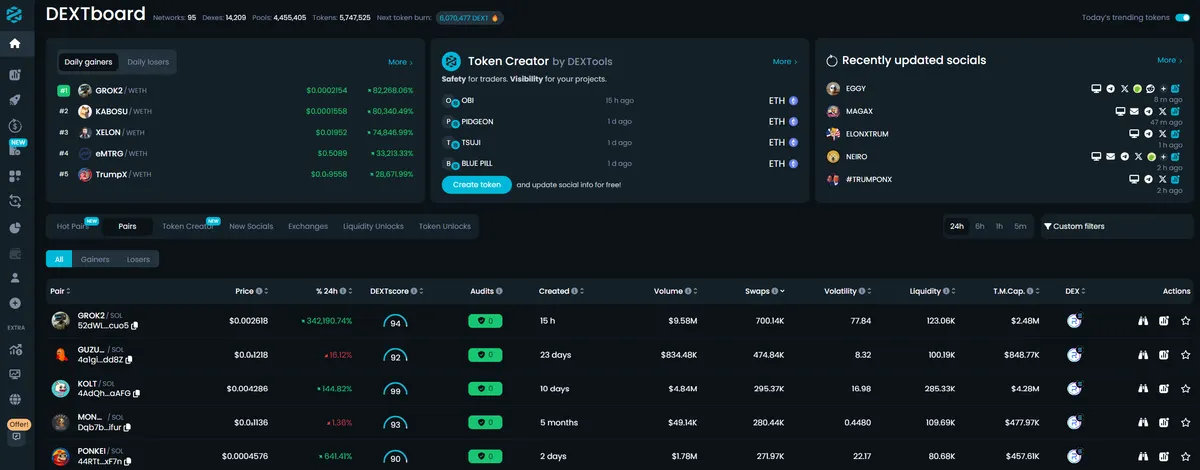
Task: Open binoculars icon for KOLT row
Action: click(x=1141, y=388)
